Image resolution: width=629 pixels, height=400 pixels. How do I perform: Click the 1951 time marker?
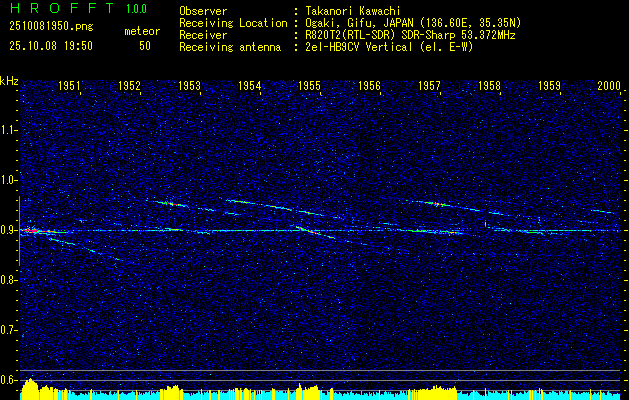(x=69, y=85)
